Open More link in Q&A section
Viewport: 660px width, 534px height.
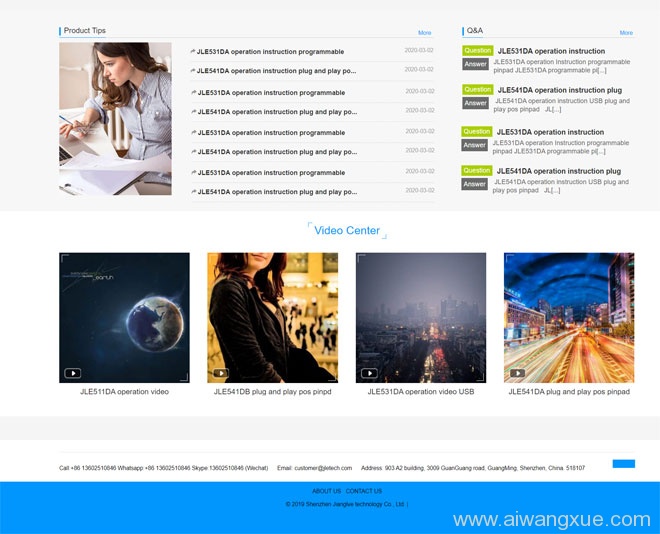pyautogui.click(x=626, y=33)
